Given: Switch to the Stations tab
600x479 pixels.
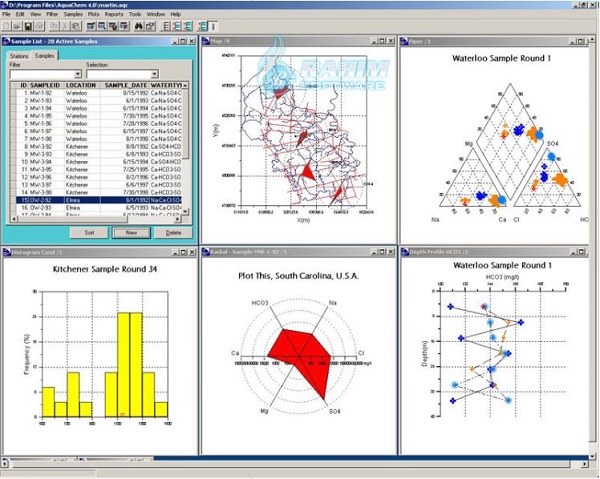Looking at the screenshot, I should pyautogui.click(x=19, y=56).
